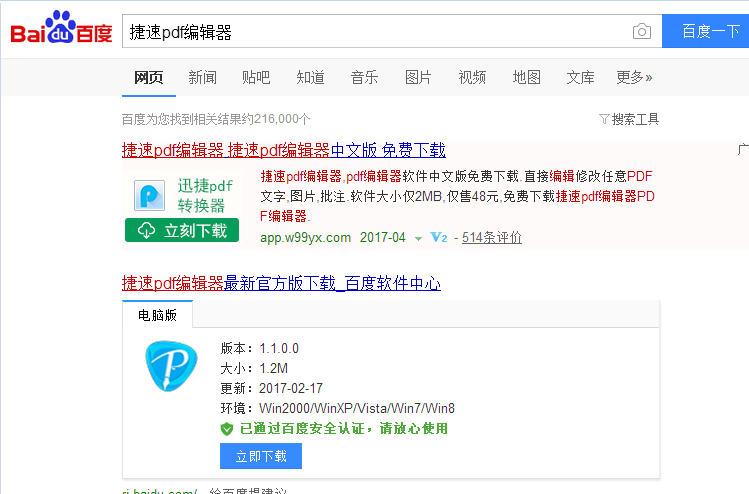This screenshot has width=749, height=494.
Task: Go to the 地图 tab
Action: pyautogui.click(x=527, y=77)
